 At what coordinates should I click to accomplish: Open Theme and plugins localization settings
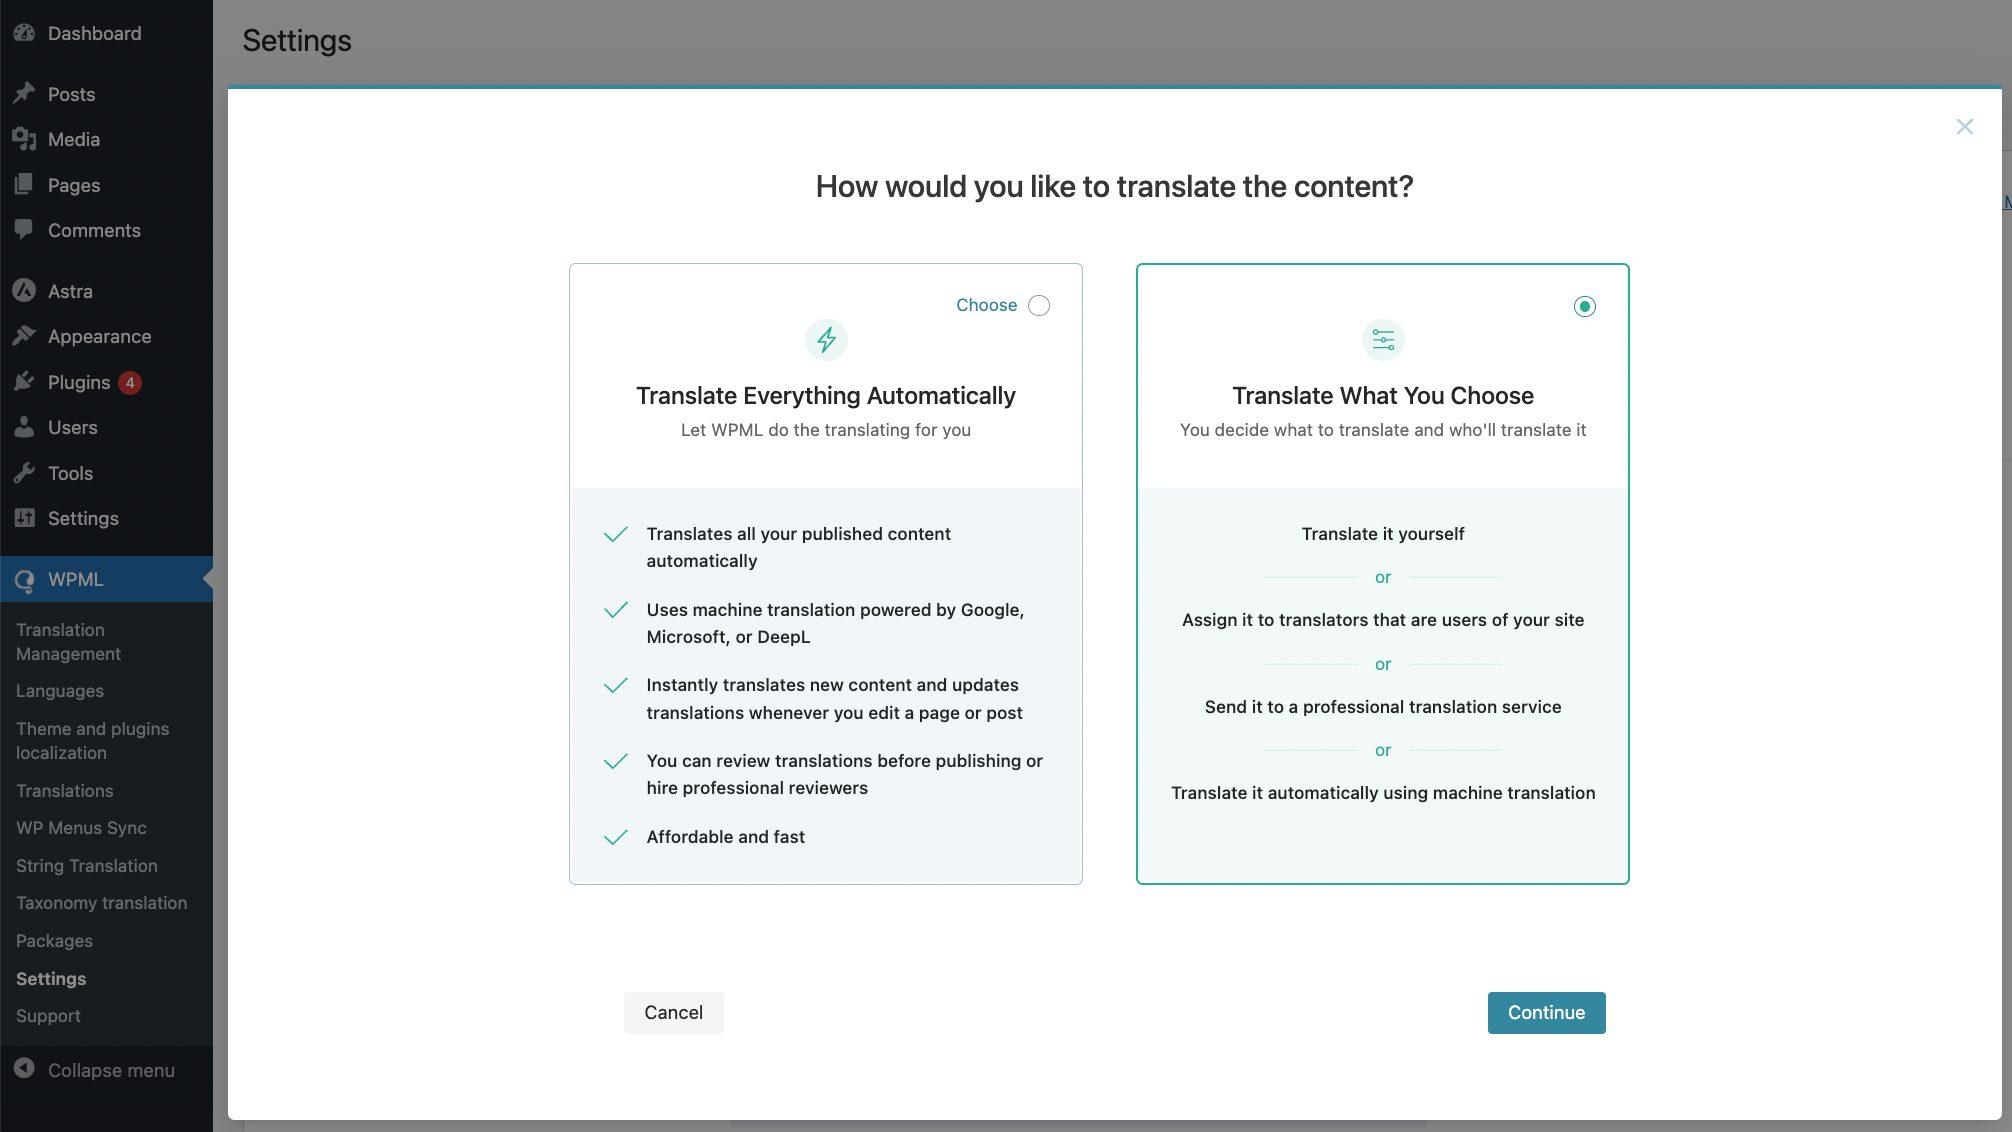coord(91,741)
